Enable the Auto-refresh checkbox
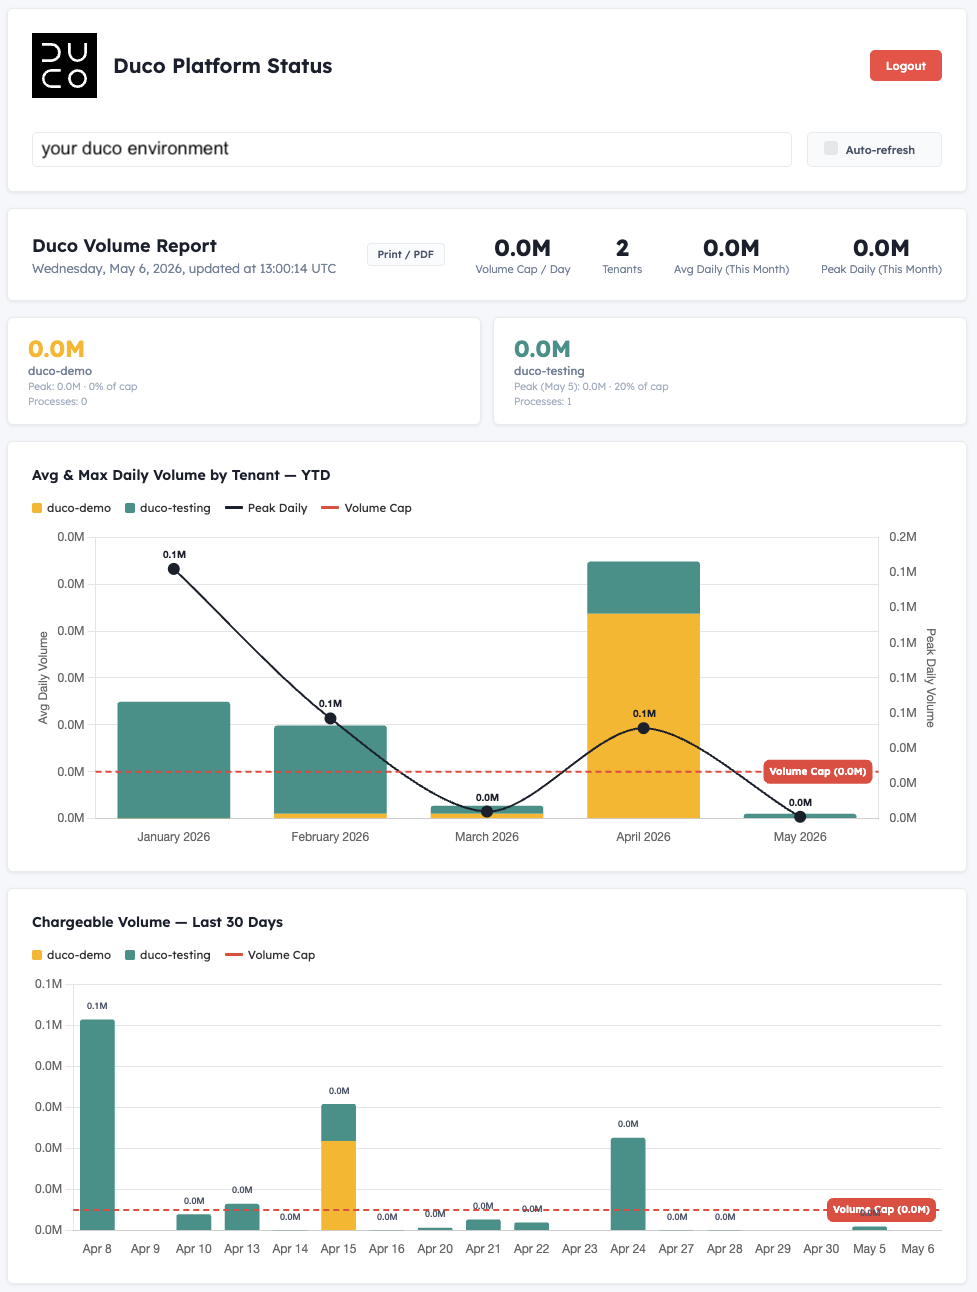The height and width of the screenshot is (1292, 977). click(x=830, y=149)
